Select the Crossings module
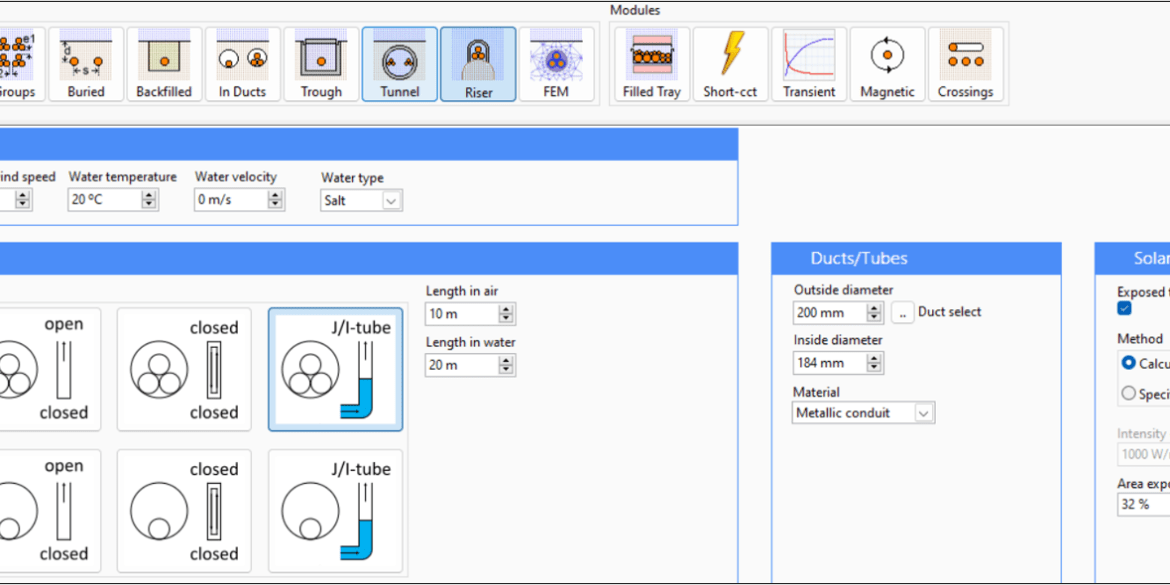The height and width of the screenshot is (585, 1170). click(966, 62)
